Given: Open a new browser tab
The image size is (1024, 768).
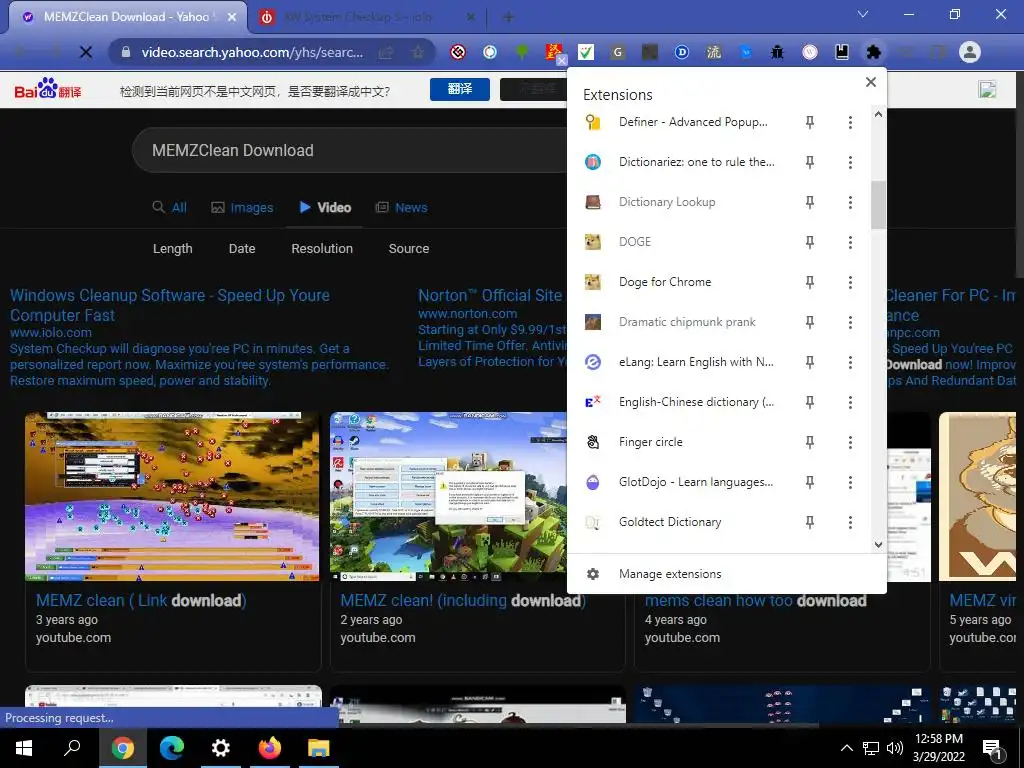Looking at the screenshot, I should [508, 17].
